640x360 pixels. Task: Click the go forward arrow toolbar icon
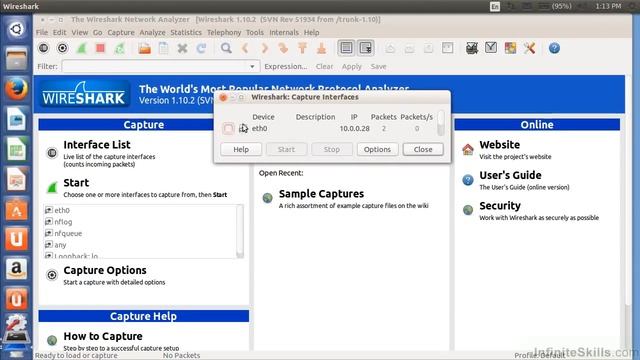pyautogui.click(x=264, y=48)
